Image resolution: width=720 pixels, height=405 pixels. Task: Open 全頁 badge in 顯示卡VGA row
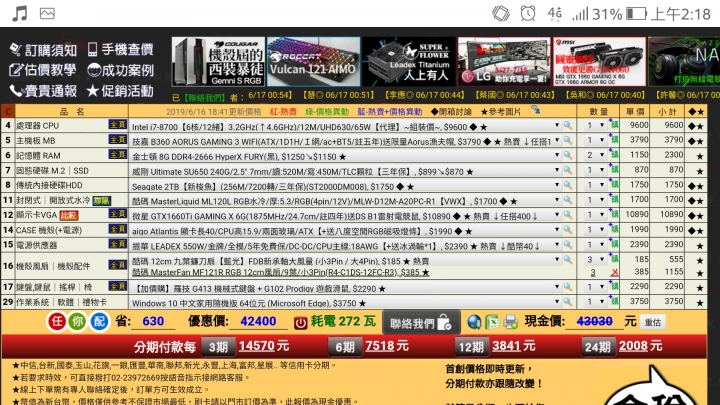tap(118, 214)
